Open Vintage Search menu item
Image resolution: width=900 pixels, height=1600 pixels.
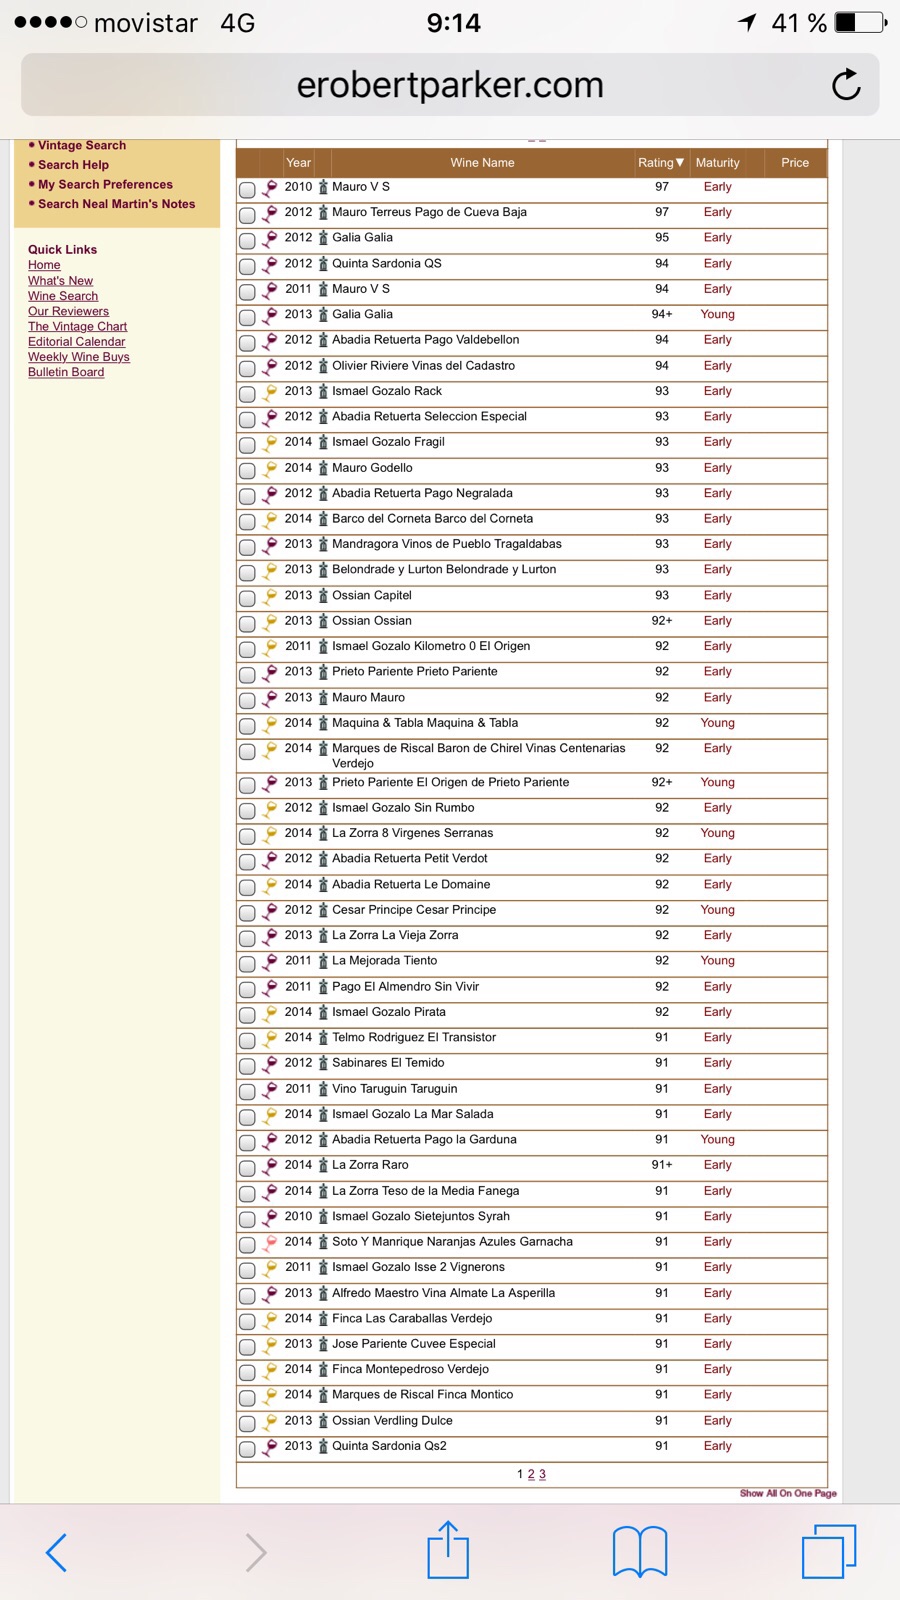(82, 146)
